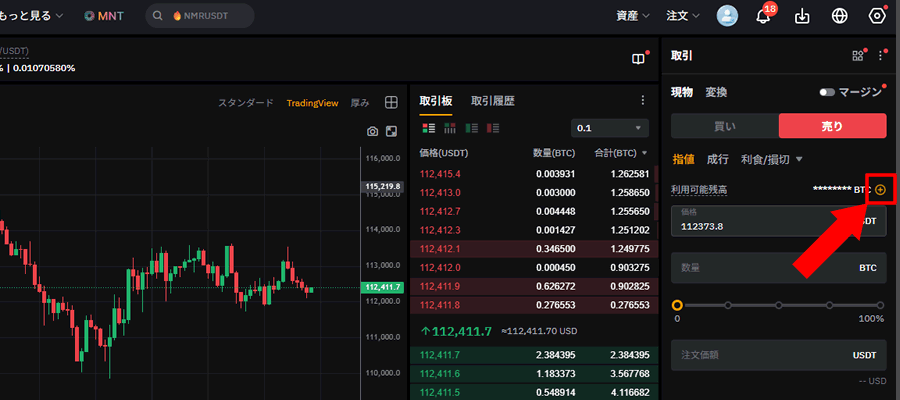900x400 pixels.
Task: Toggle the マージン margin switch
Action: pyautogui.click(x=827, y=92)
